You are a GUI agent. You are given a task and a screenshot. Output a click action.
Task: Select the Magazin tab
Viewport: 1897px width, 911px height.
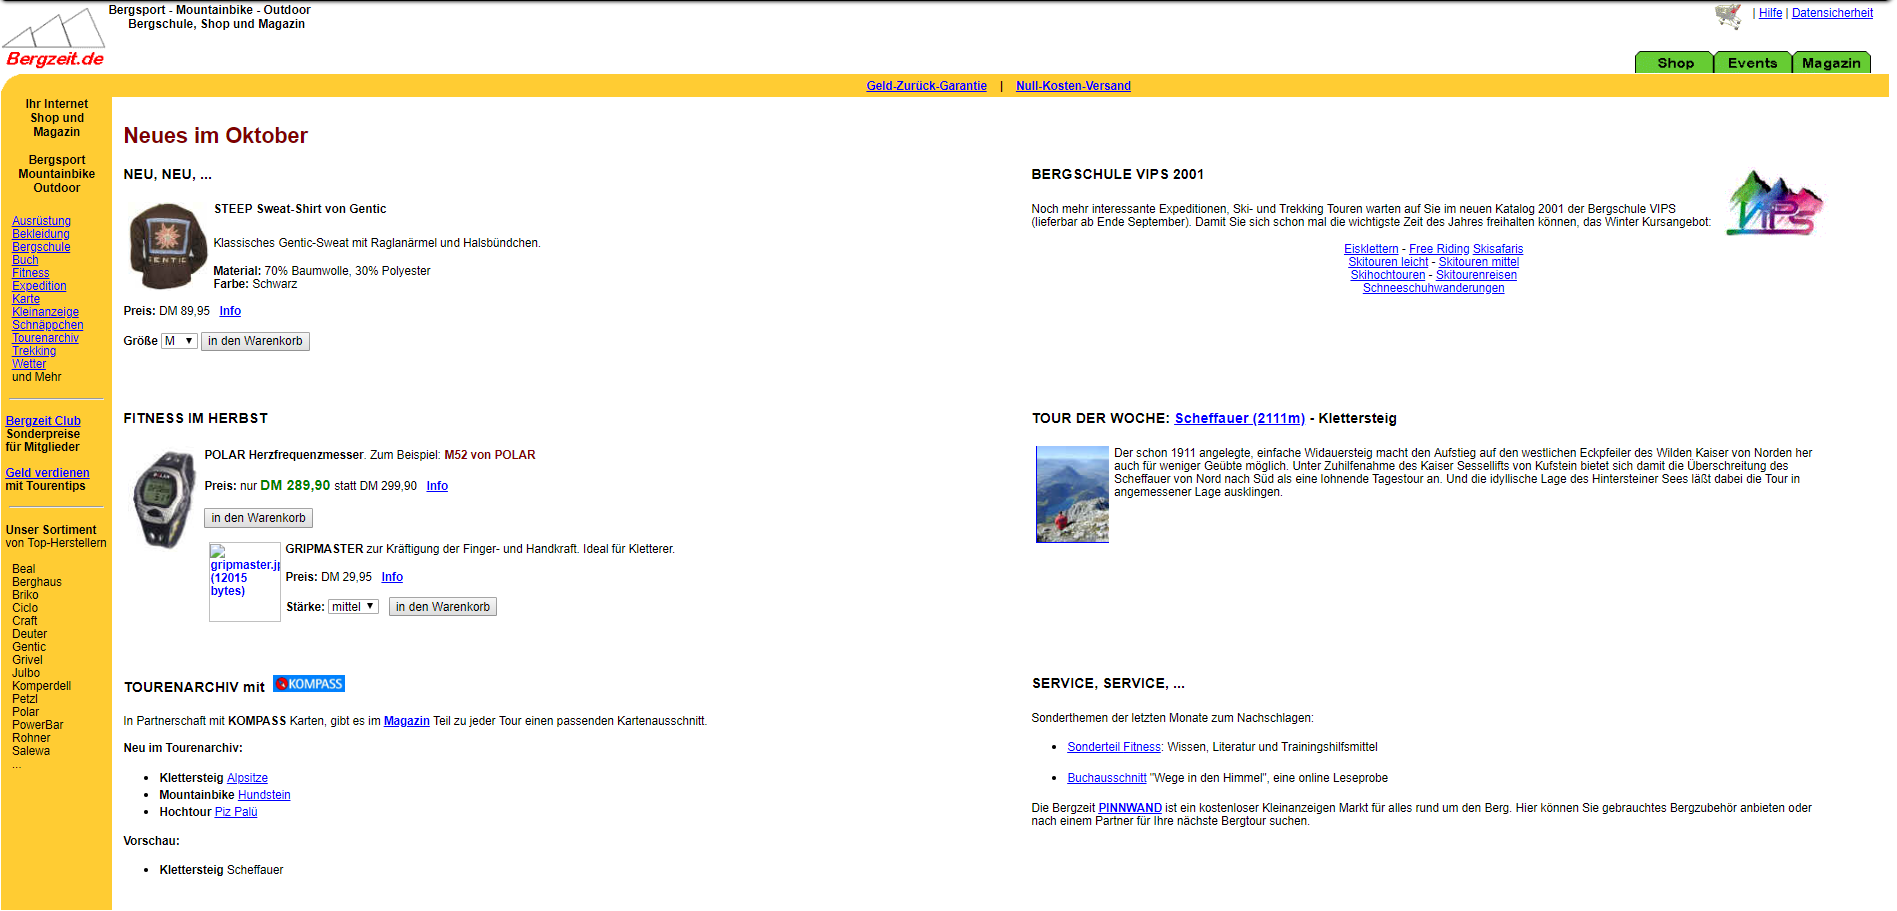[1830, 63]
